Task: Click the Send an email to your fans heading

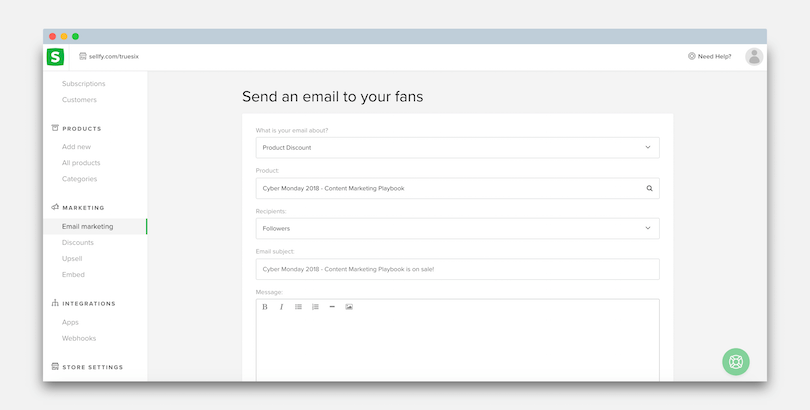Action: pyautogui.click(x=333, y=97)
